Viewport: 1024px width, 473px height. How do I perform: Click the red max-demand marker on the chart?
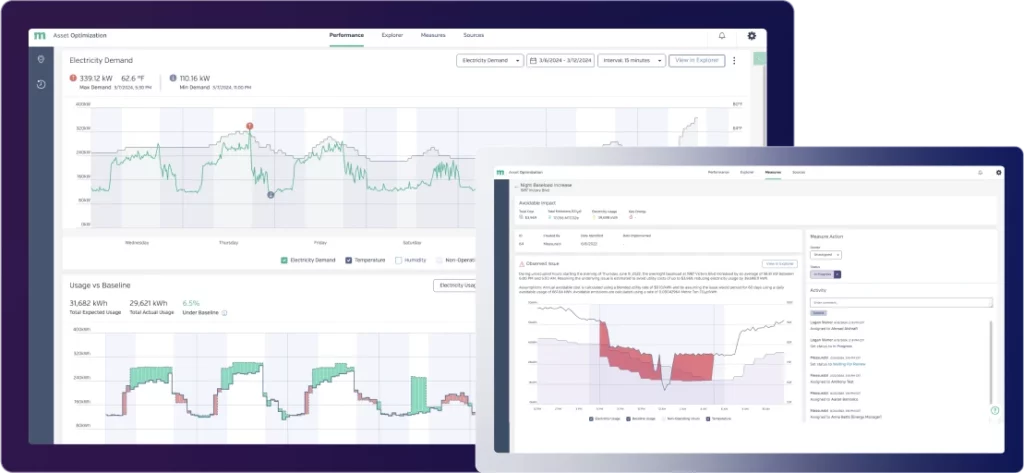(x=249, y=126)
